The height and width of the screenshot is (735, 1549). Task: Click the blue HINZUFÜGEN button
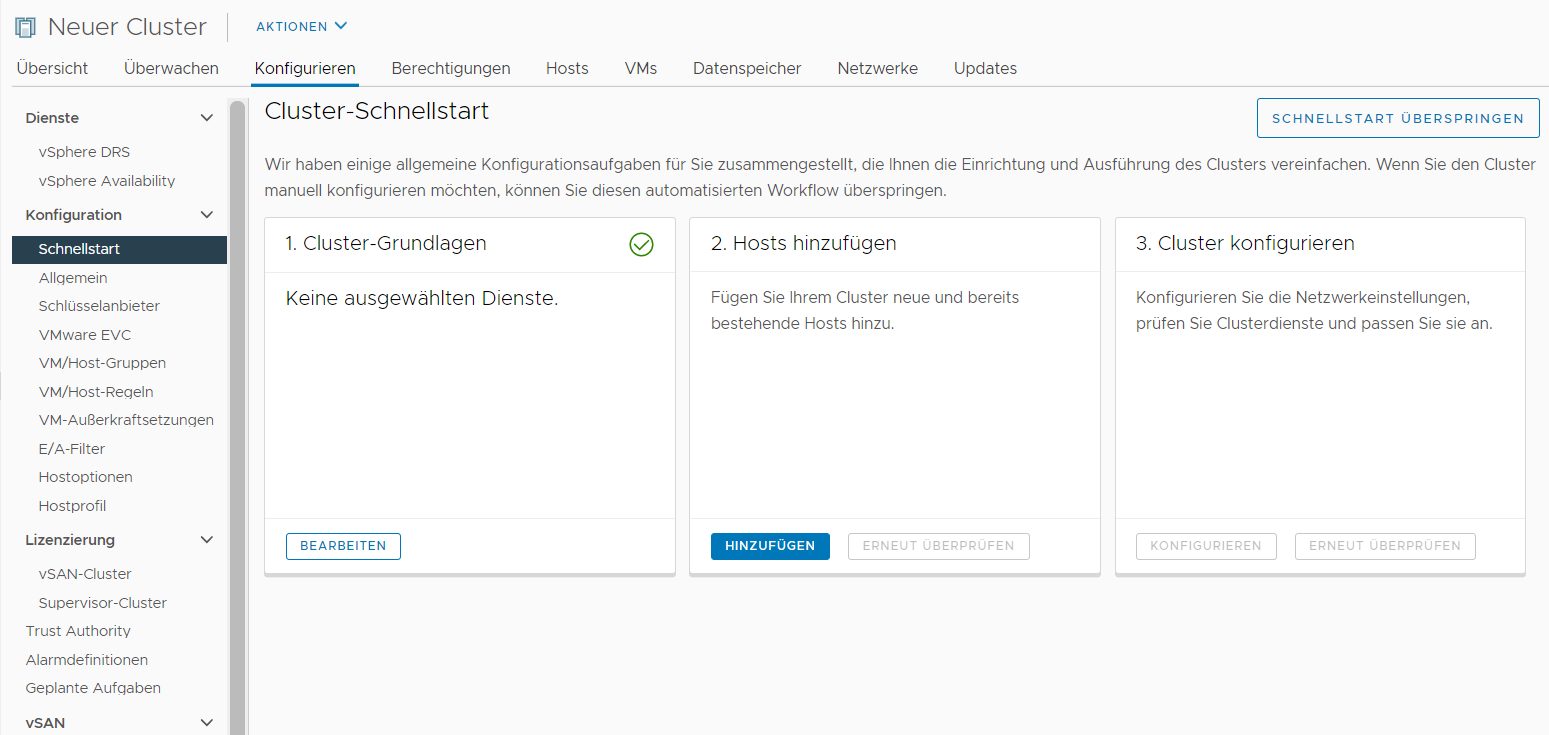(x=770, y=546)
